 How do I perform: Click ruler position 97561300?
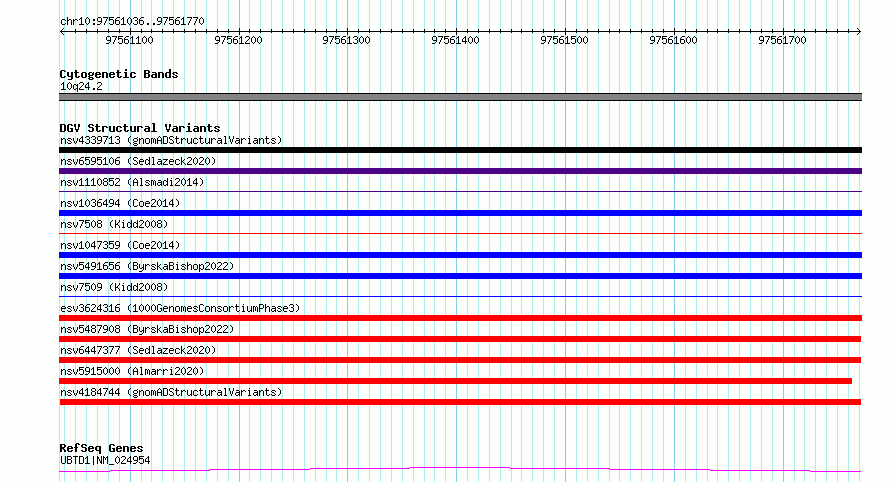[x=346, y=40]
